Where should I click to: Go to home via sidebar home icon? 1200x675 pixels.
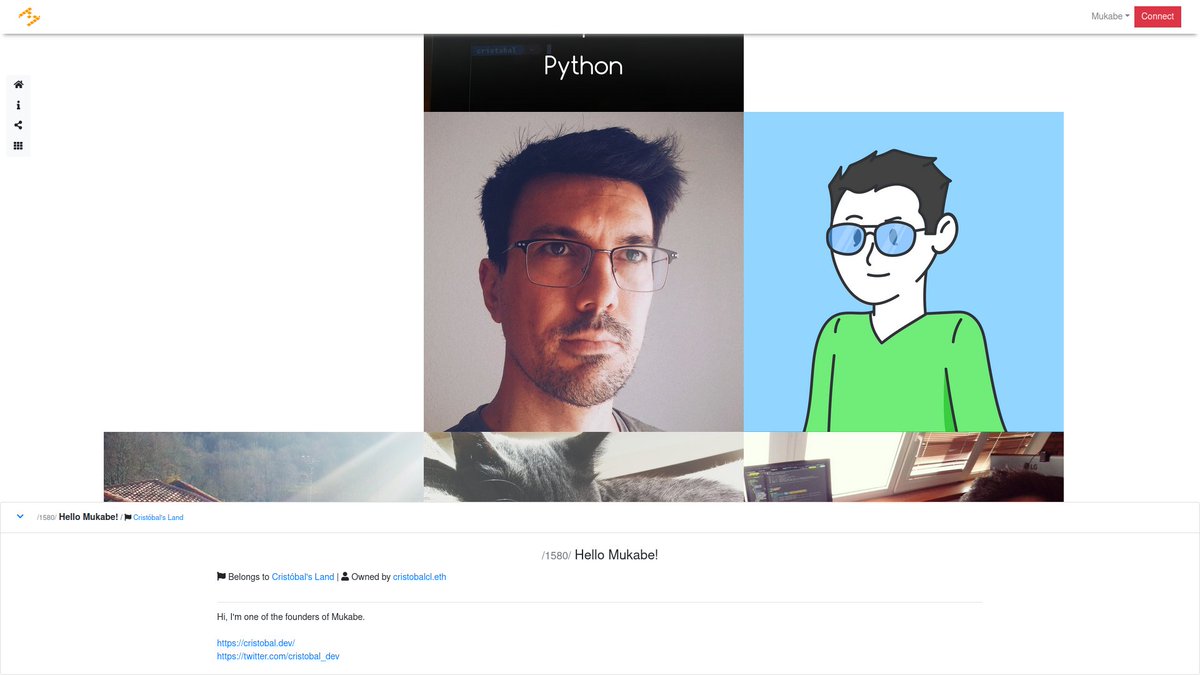click(18, 85)
